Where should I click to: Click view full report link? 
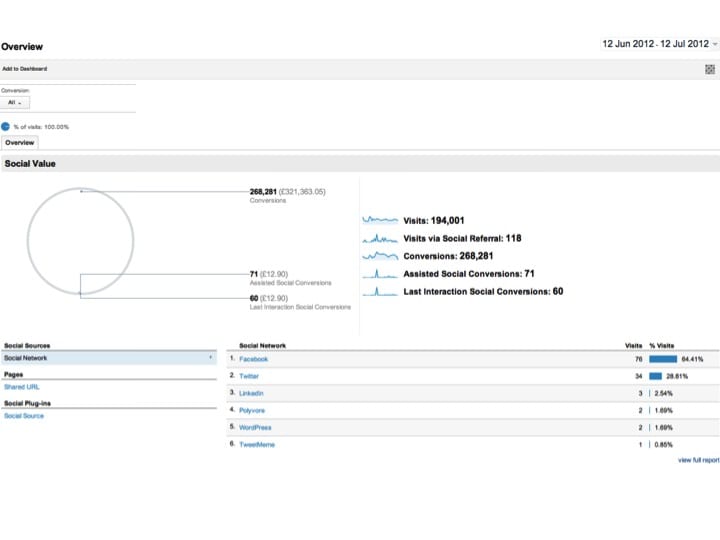[698, 460]
